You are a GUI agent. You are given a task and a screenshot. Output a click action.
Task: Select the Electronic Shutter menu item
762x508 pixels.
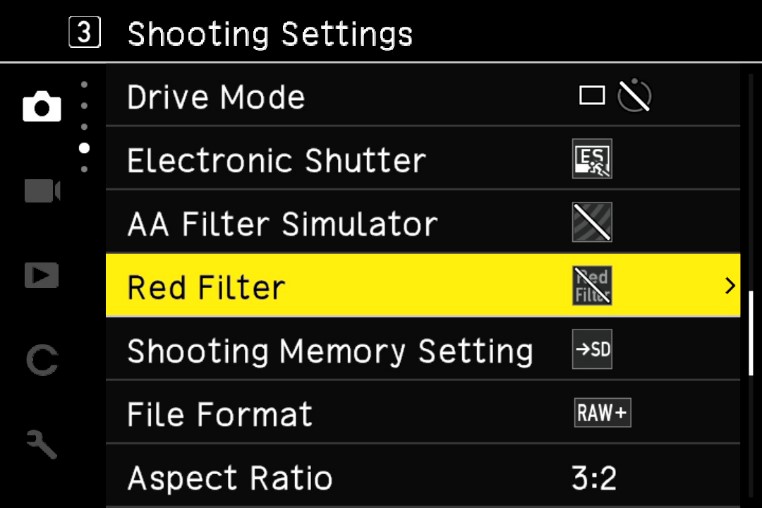point(423,158)
